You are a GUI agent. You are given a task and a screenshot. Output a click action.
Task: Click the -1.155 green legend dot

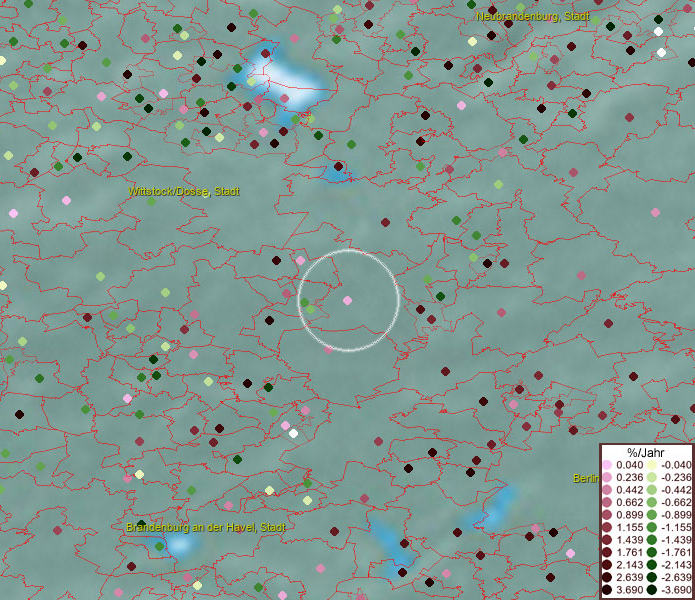coord(652,527)
